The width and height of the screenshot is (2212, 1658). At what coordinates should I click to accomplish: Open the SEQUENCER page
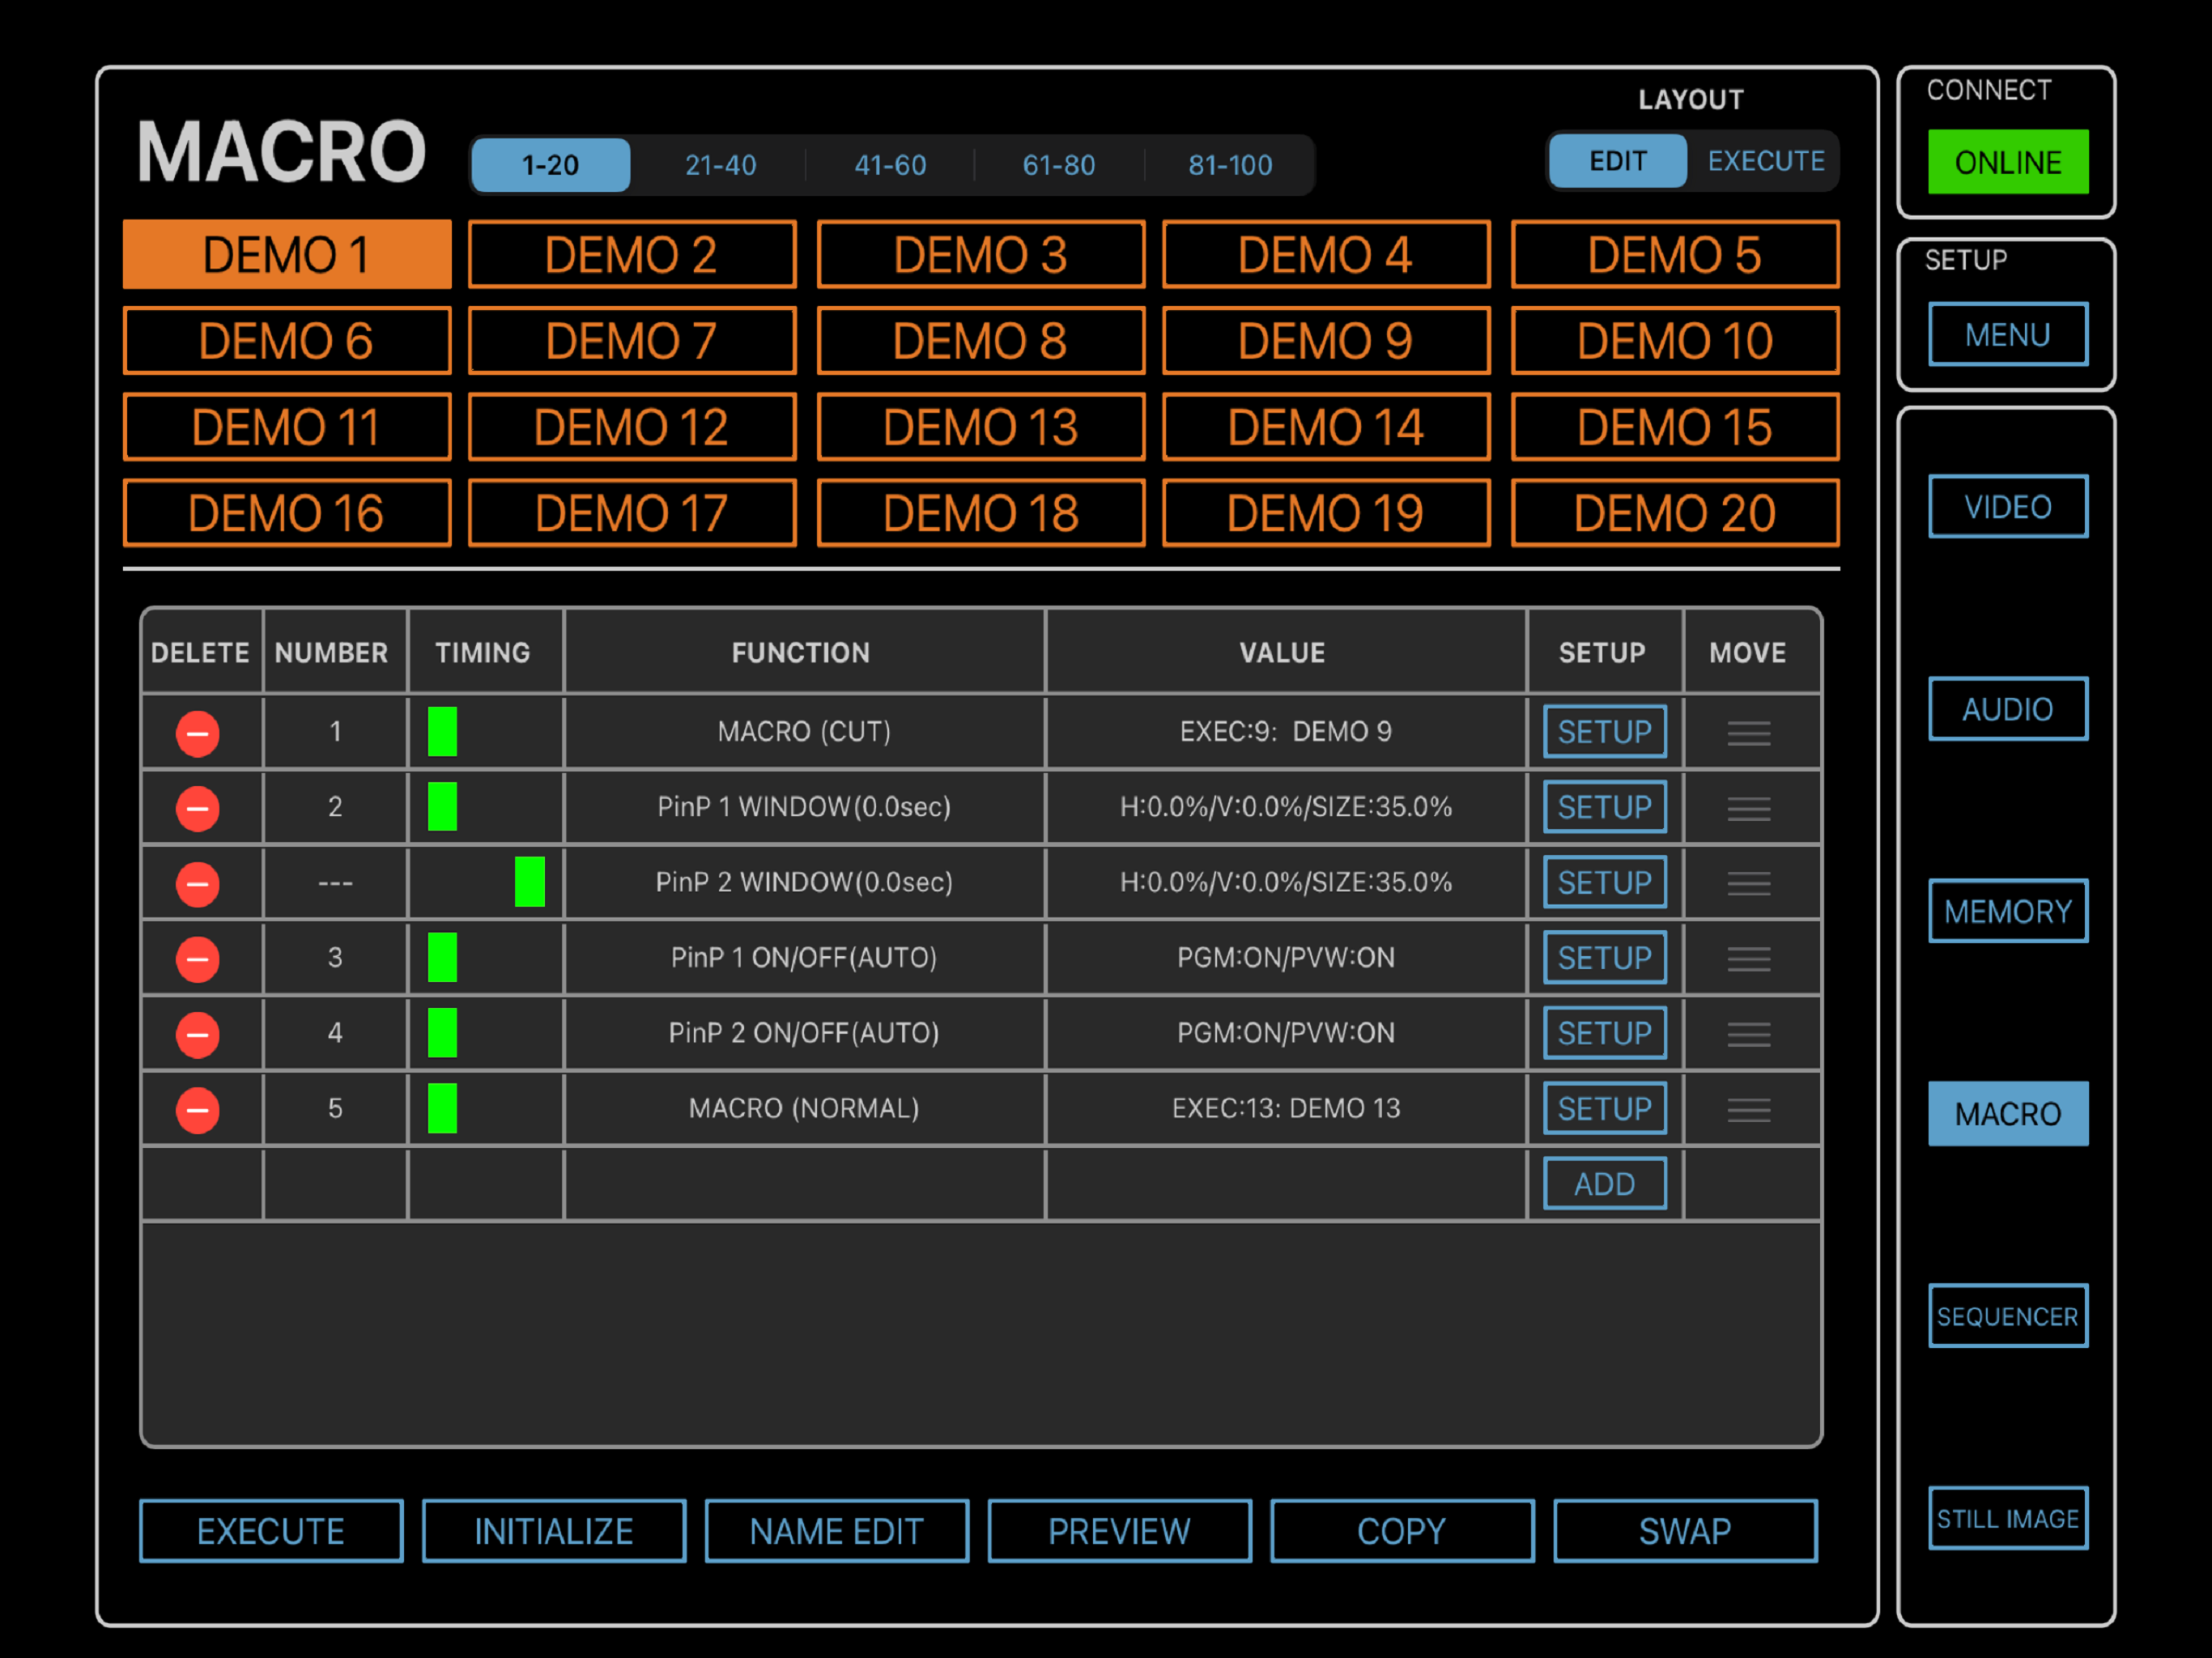[x=2007, y=1316]
